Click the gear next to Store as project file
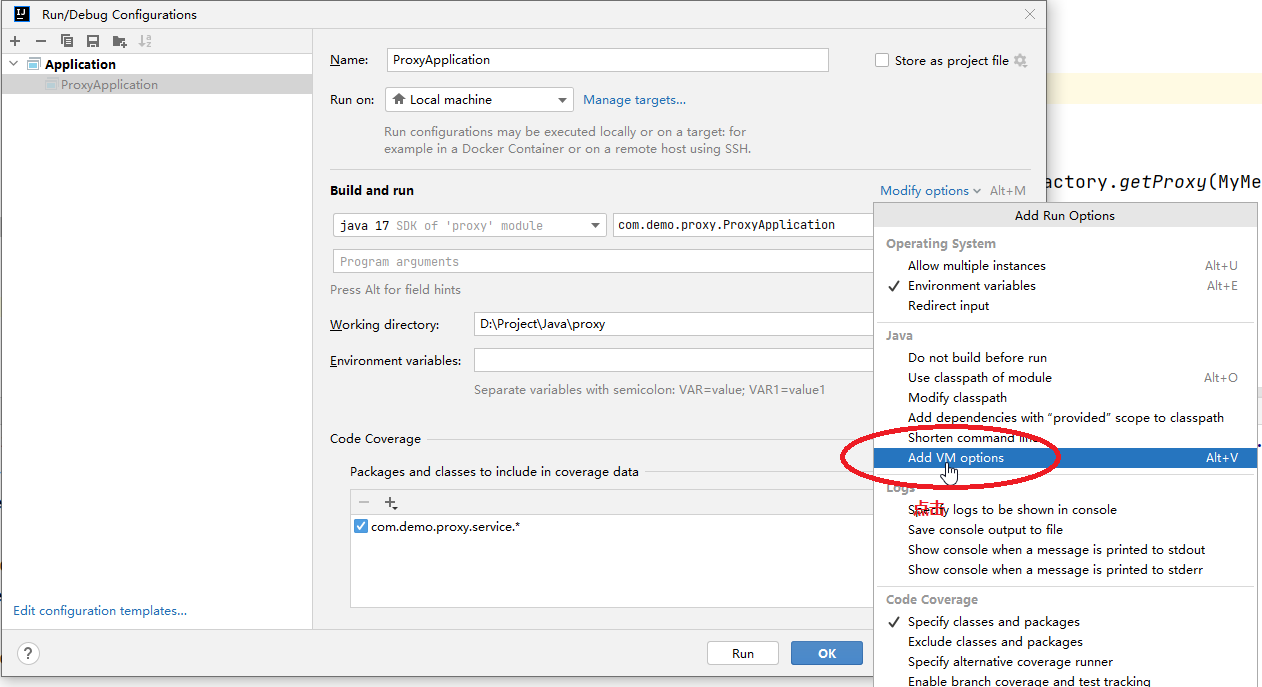 pyautogui.click(x=1020, y=60)
